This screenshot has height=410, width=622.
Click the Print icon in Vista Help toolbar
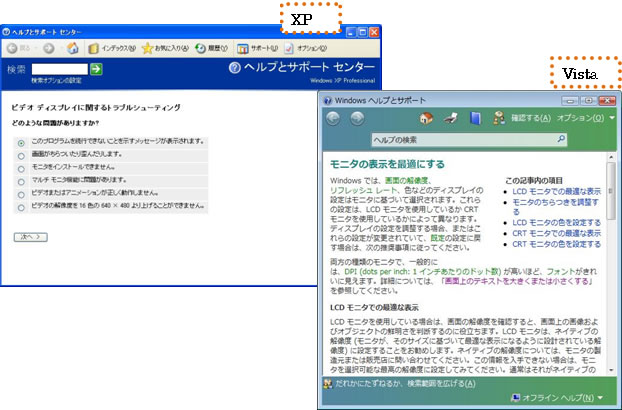pos(451,118)
